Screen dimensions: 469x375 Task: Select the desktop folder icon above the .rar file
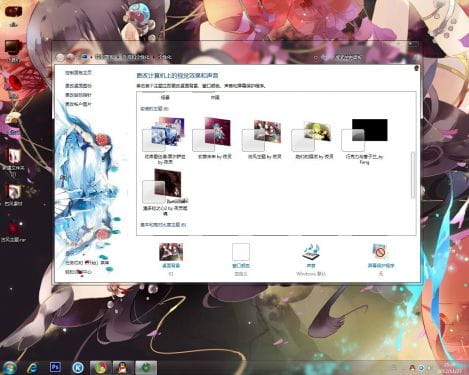tap(14, 195)
